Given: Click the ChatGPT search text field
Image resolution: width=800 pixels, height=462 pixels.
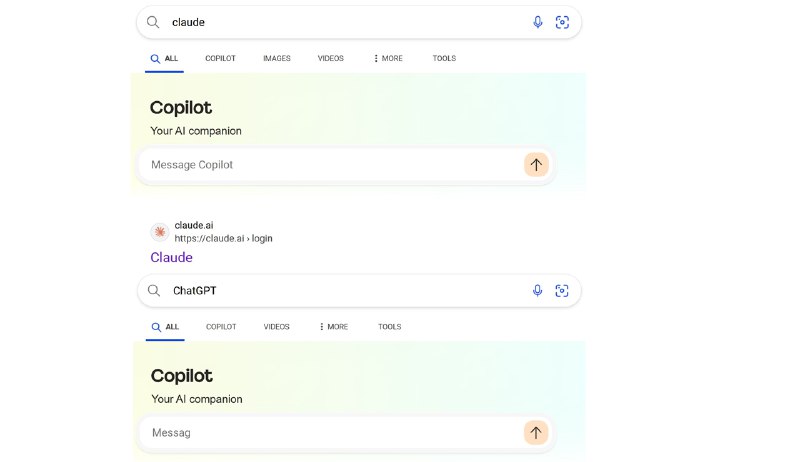Looking at the screenshot, I should (x=347, y=291).
